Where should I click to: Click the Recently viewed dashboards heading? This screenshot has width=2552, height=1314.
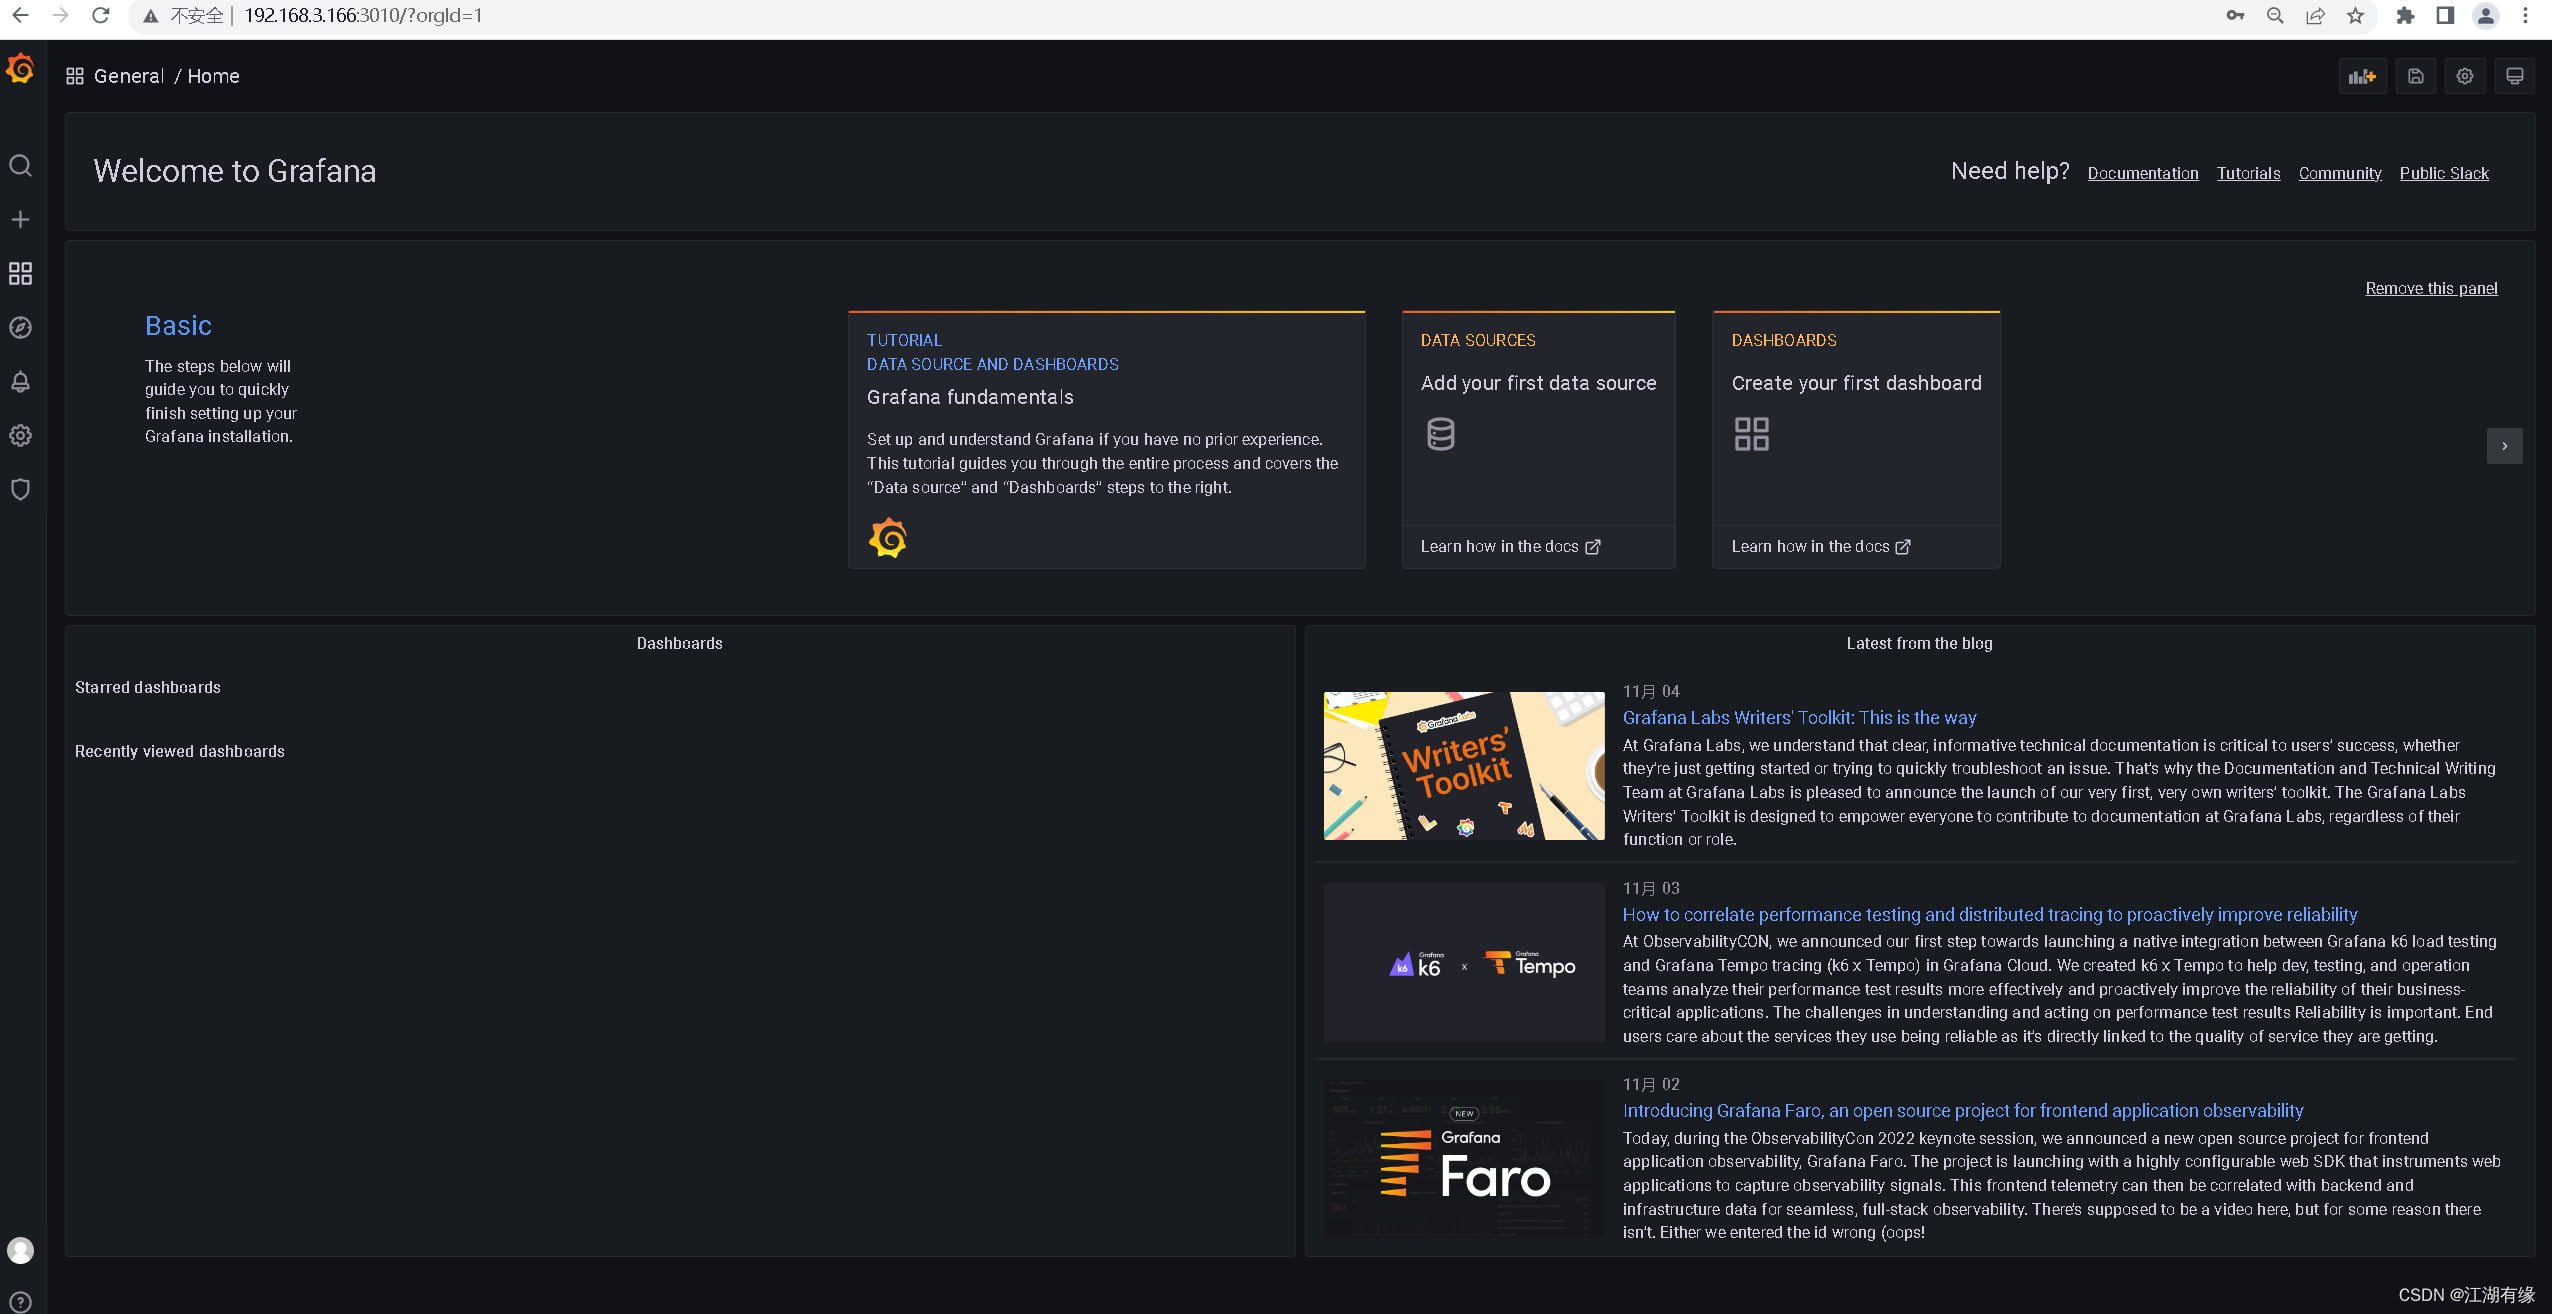(x=180, y=751)
